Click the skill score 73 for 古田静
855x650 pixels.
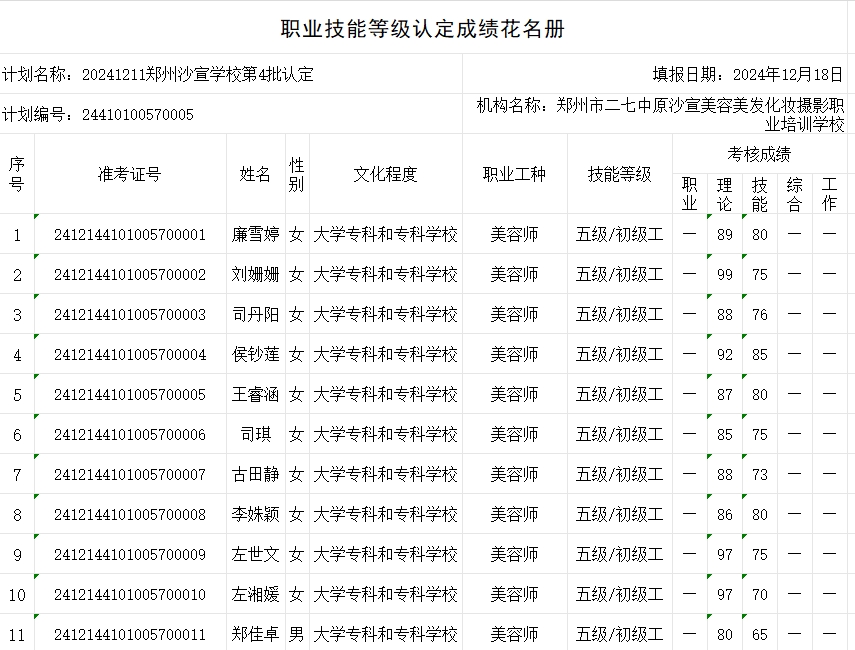pos(760,475)
